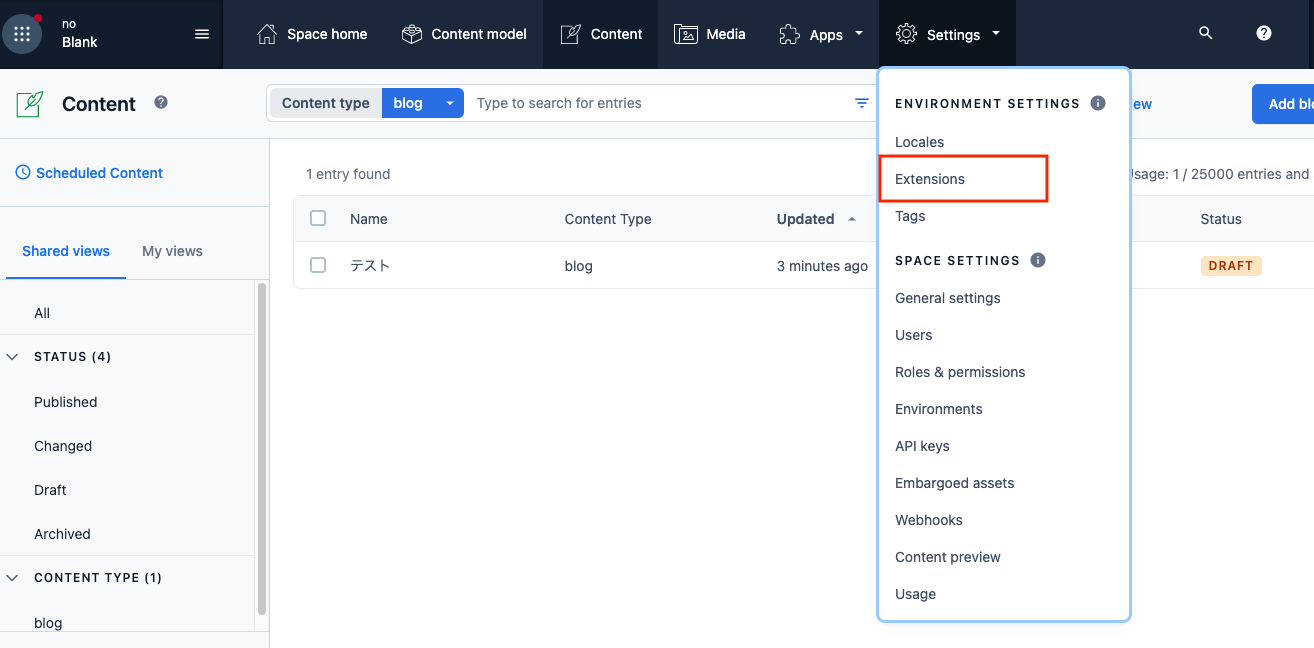Screen dimensions: 1314x648
Task: Click the Settings gear icon
Action: [x=907, y=34]
